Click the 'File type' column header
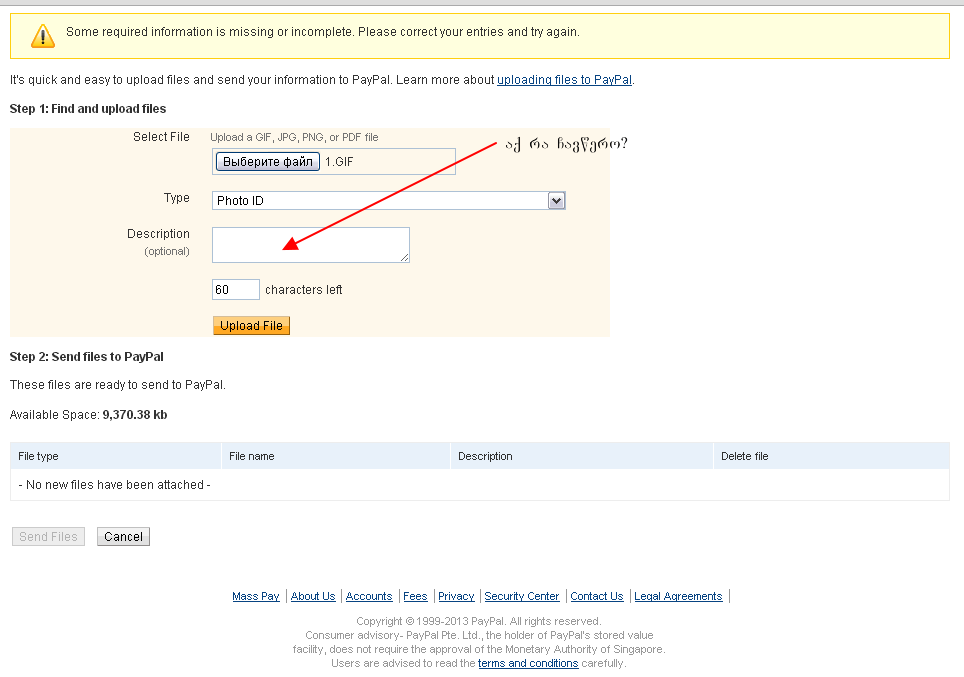 click(x=116, y=456)
